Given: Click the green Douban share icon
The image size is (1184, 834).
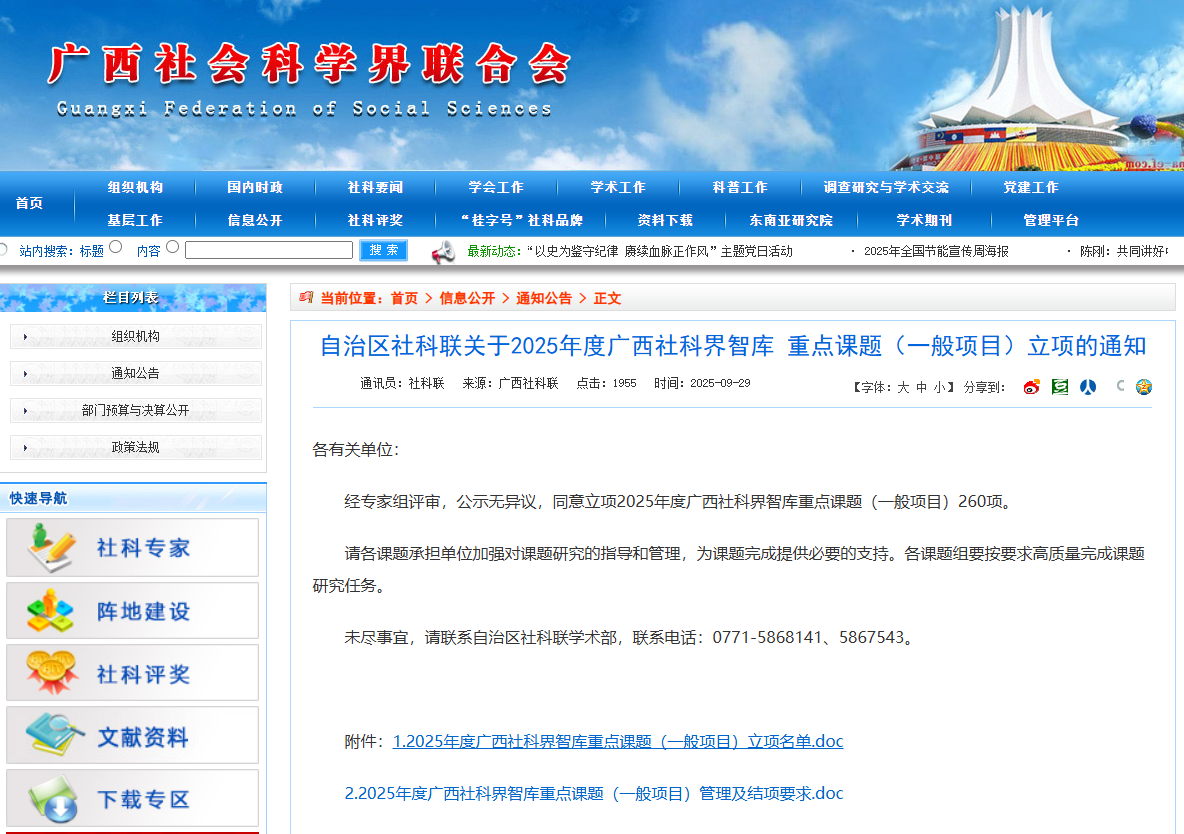Looking at the screenshot, I should 1060,387.
